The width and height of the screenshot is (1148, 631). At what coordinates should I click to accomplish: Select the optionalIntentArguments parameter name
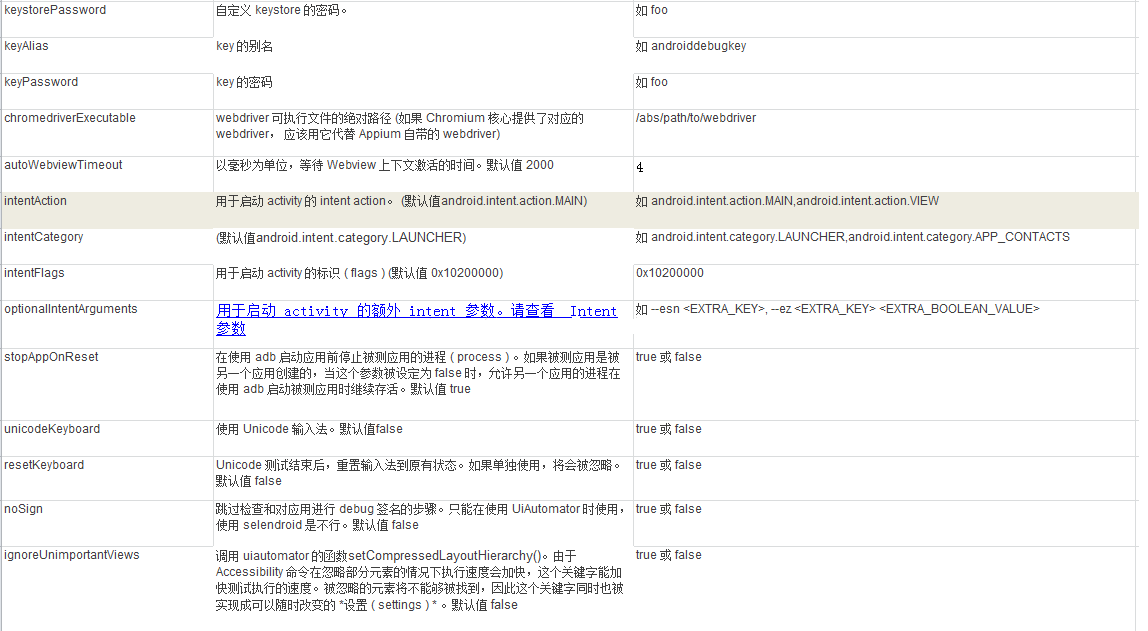click(71, 309)
